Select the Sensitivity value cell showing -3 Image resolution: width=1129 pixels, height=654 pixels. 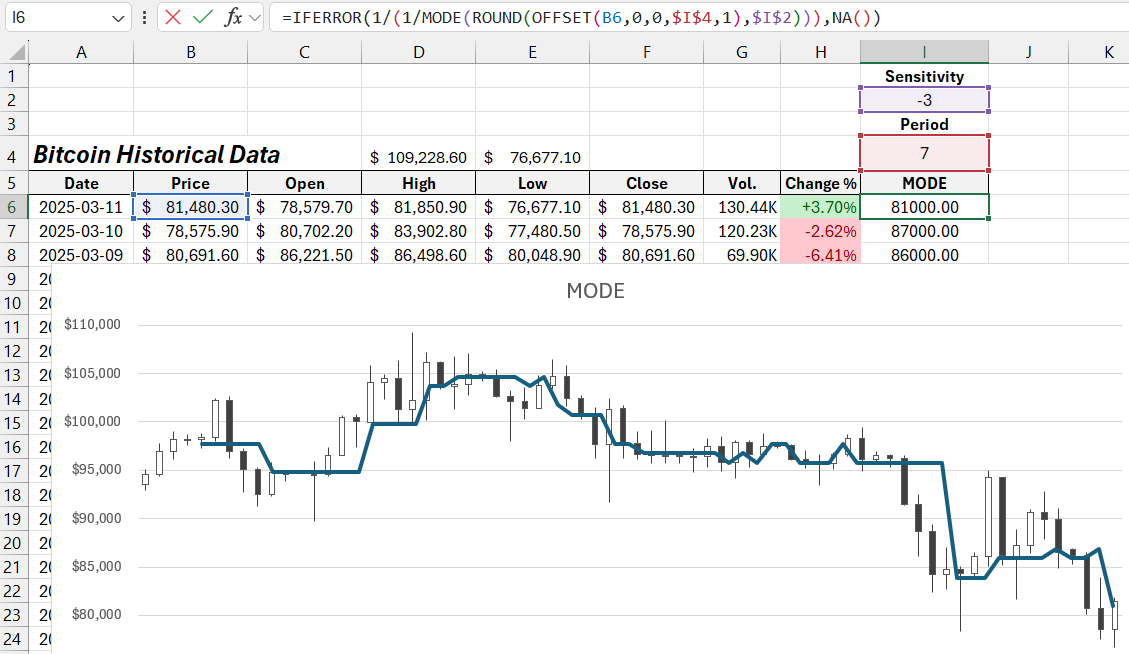(x=923, y=100)
